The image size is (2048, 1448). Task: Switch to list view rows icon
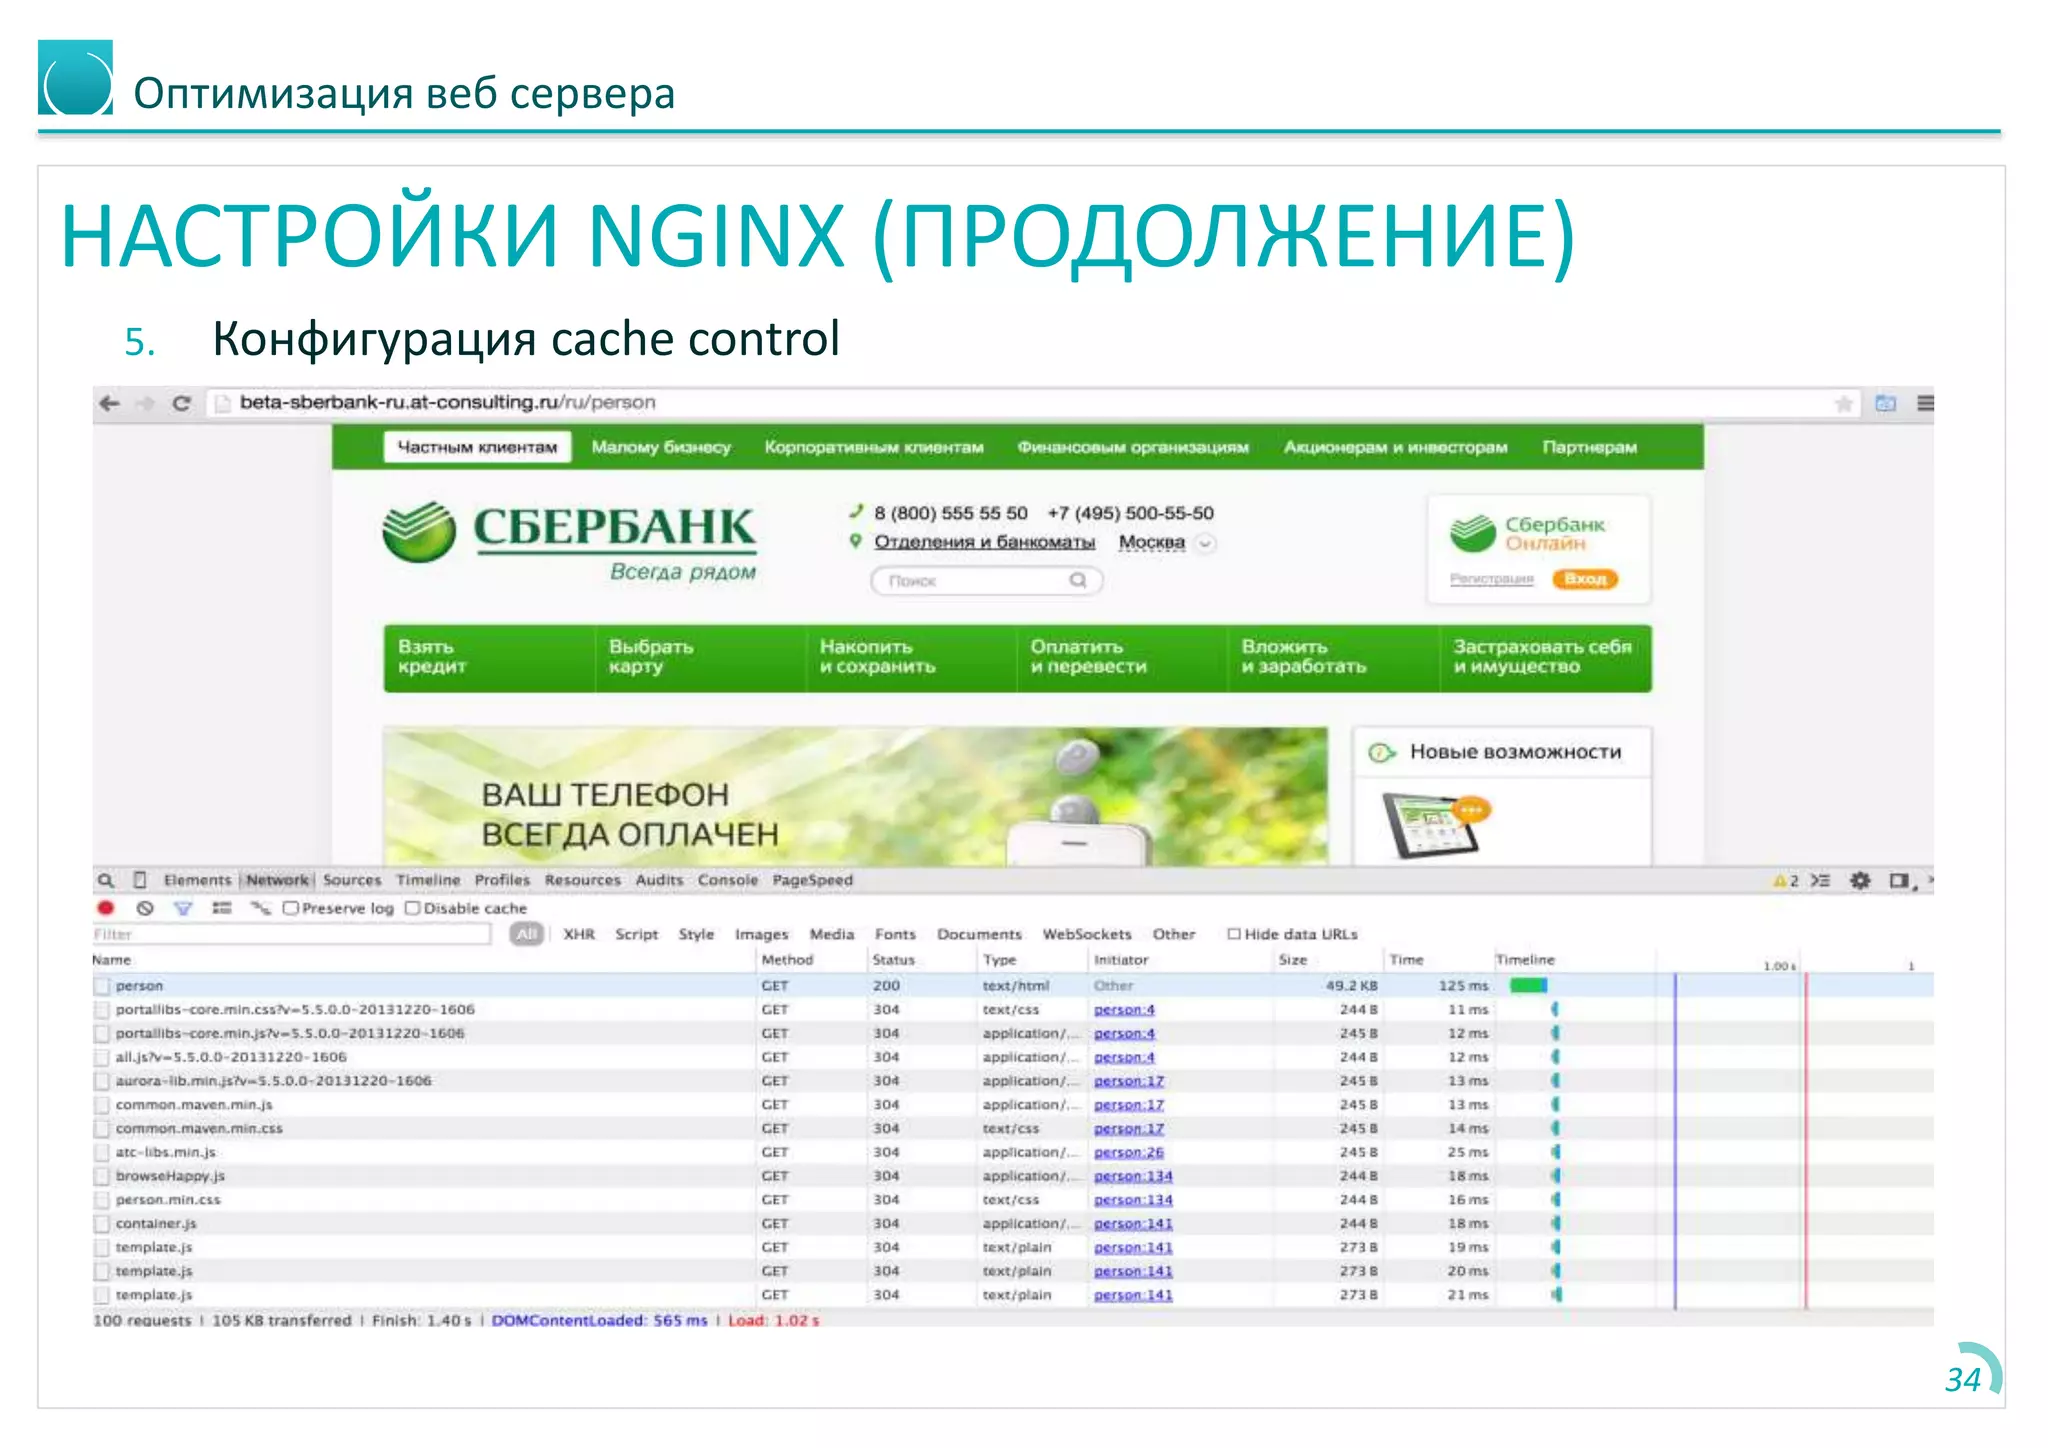point(222,908)
